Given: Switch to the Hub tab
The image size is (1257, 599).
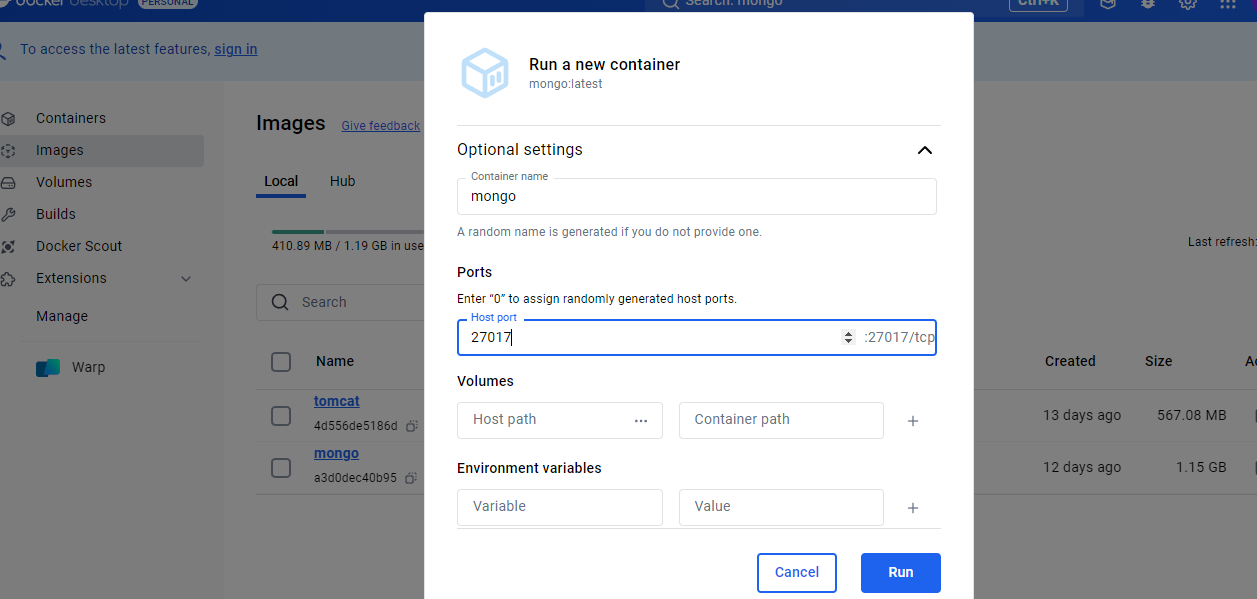Looking at the screenshot, I should (343, 181).
